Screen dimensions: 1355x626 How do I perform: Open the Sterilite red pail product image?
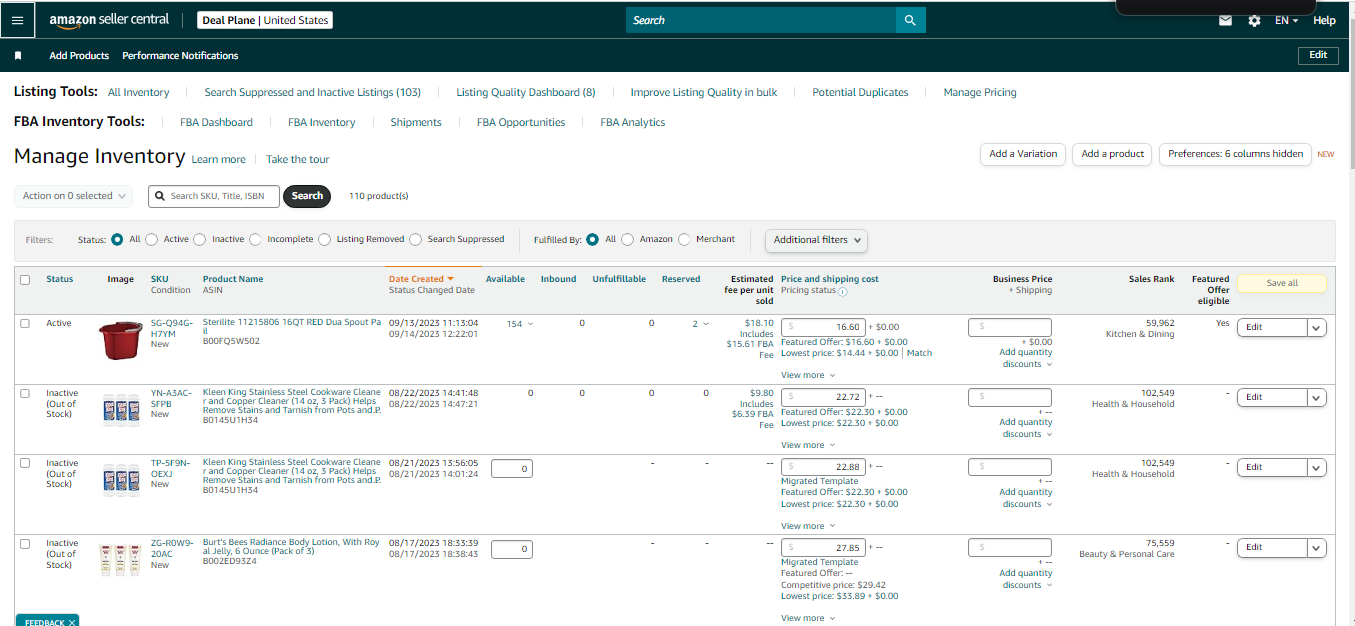(x=121, y=340)
